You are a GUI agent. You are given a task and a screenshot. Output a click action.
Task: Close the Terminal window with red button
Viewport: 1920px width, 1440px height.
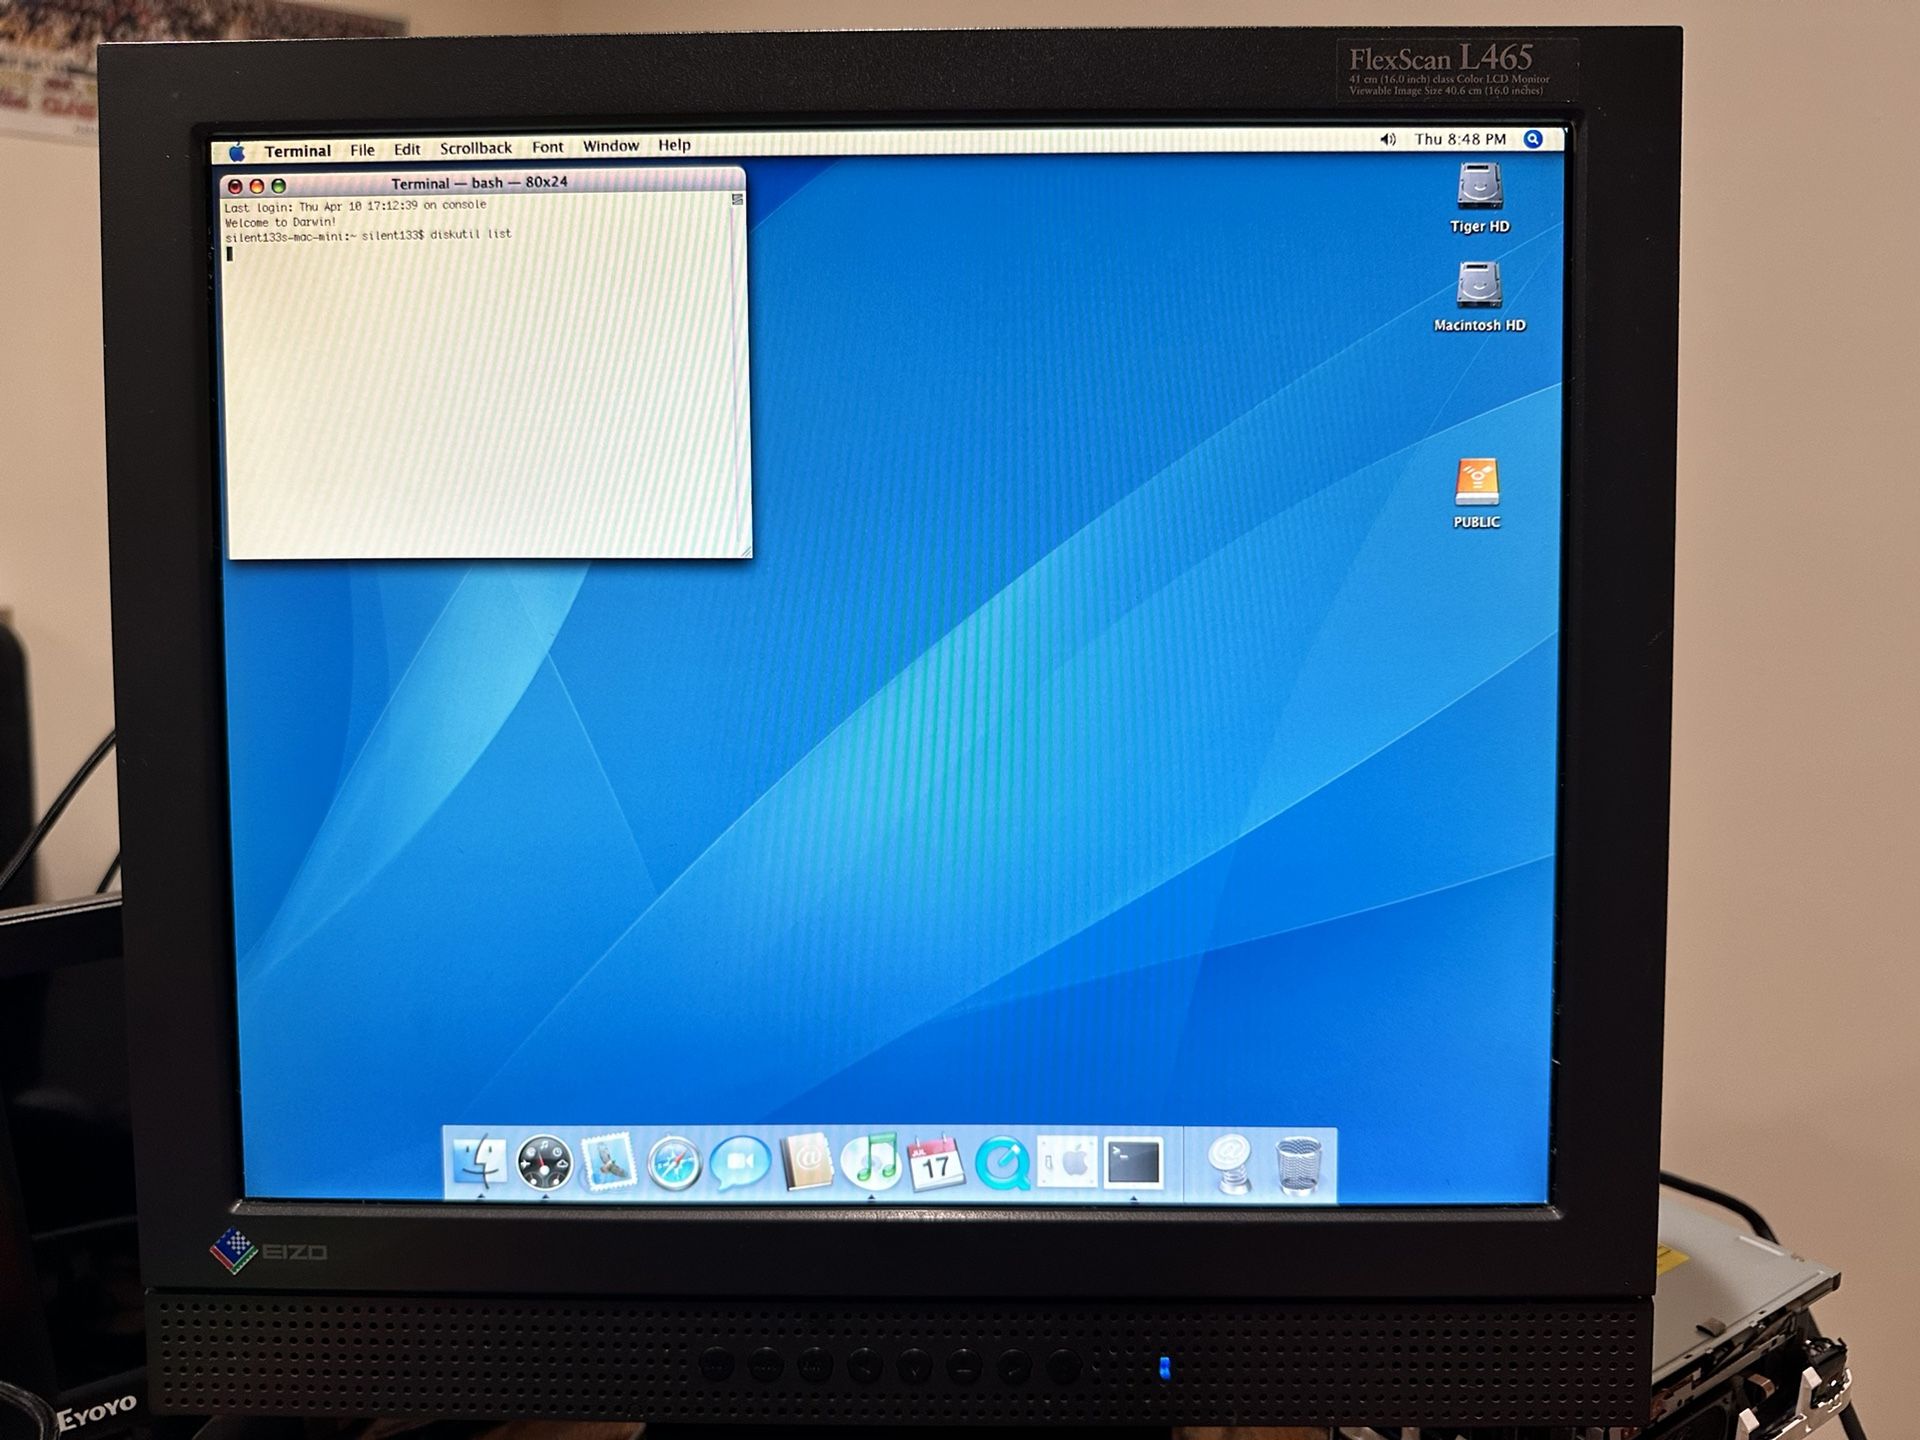[235, 186]
